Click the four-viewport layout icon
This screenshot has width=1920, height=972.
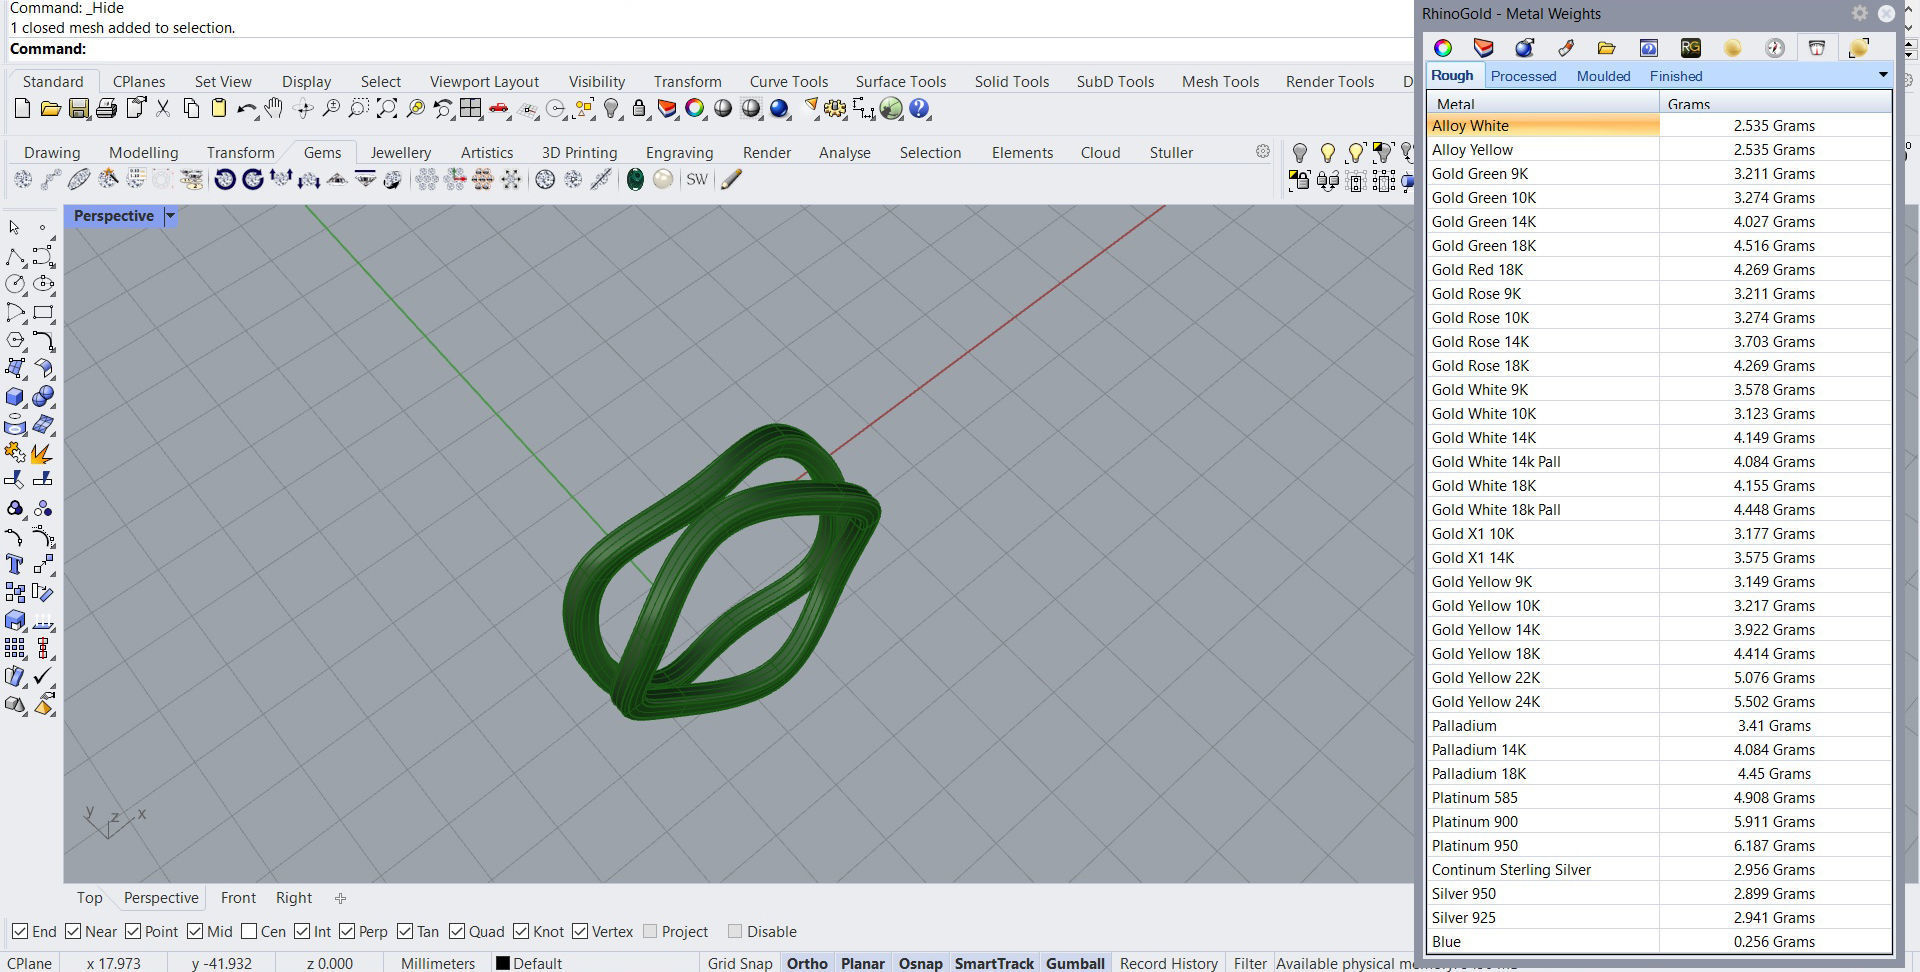click(471, 109)
